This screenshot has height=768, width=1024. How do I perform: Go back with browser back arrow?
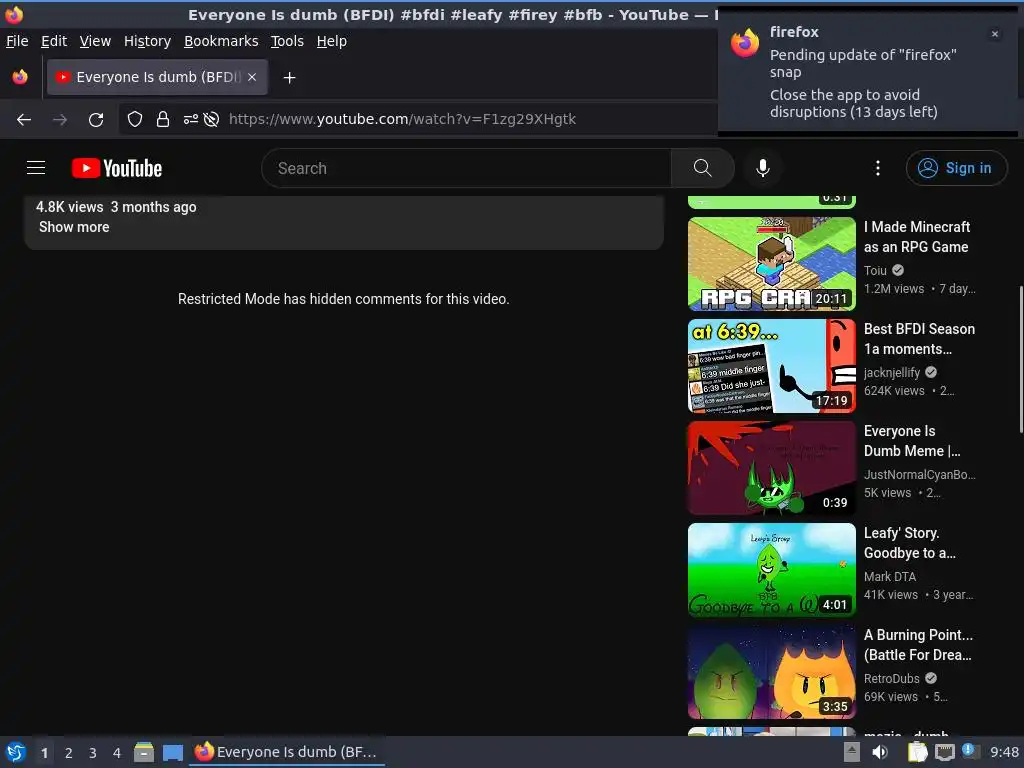pyautogui.click(x=24, y=120)
